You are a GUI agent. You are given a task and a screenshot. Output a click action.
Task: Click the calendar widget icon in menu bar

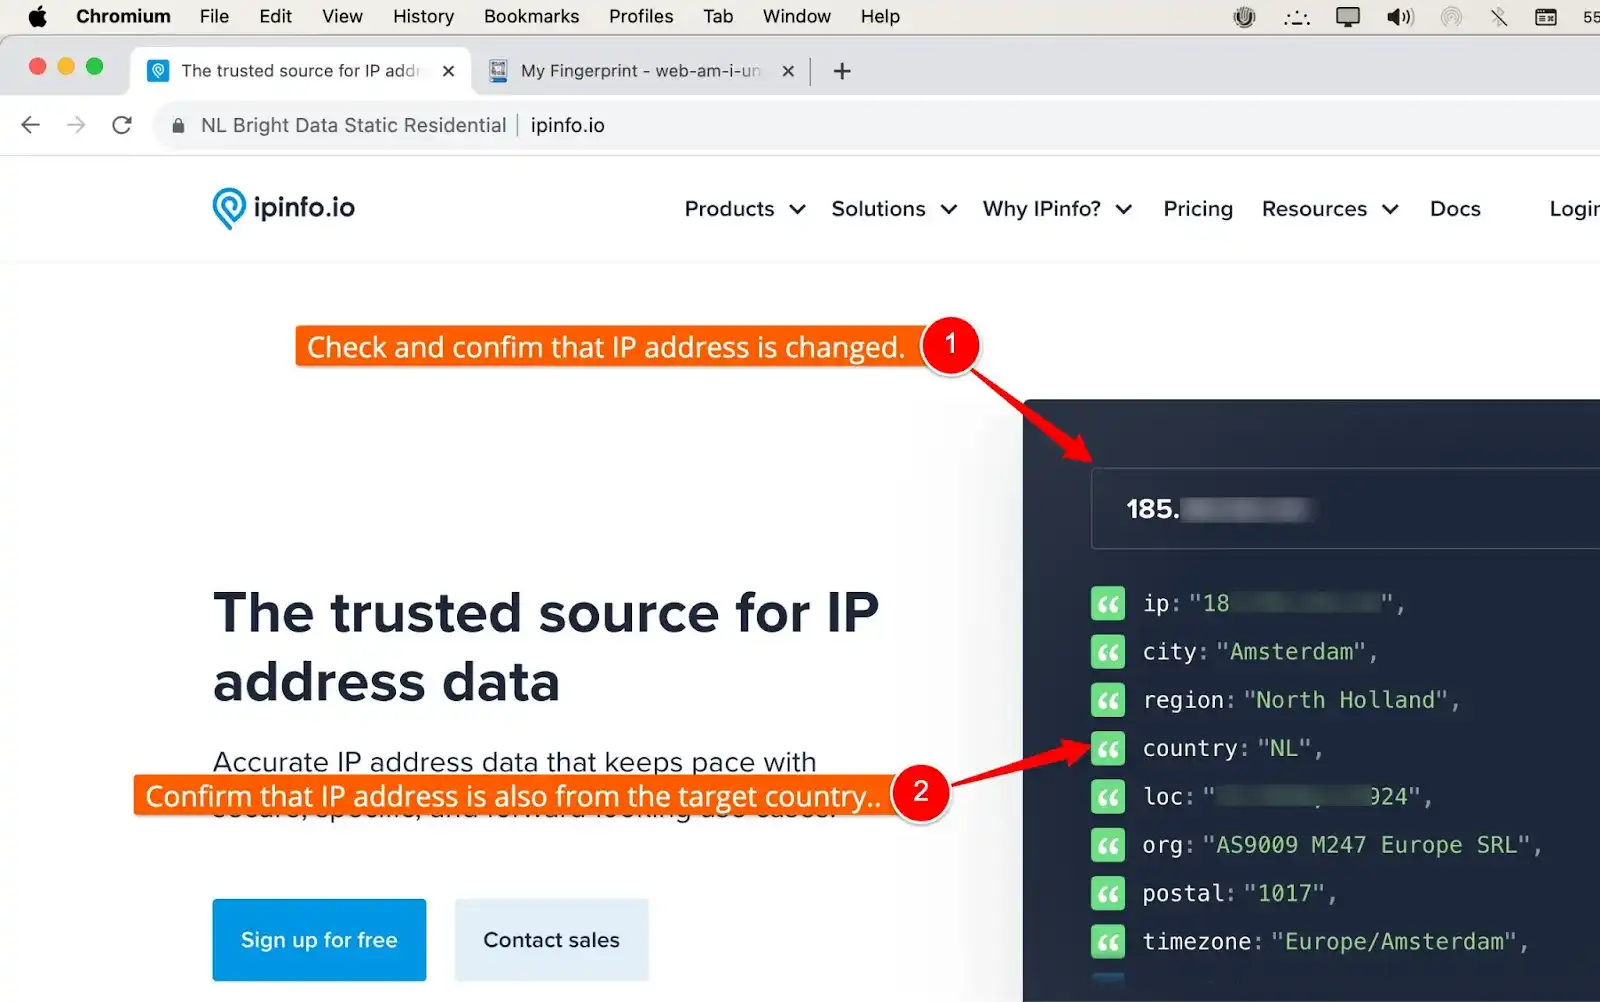(x=1546, y=16)
